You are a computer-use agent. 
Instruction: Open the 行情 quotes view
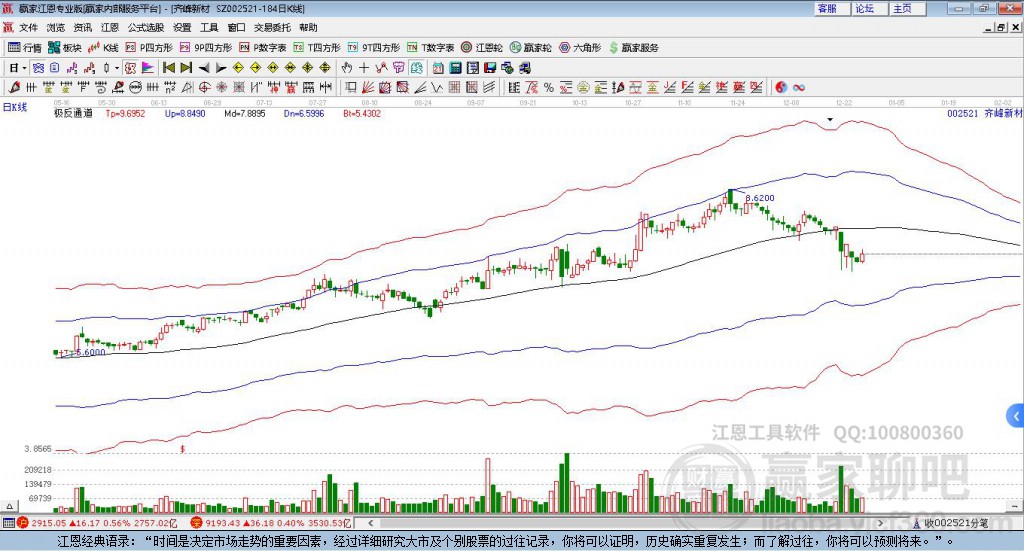point(25,48)
